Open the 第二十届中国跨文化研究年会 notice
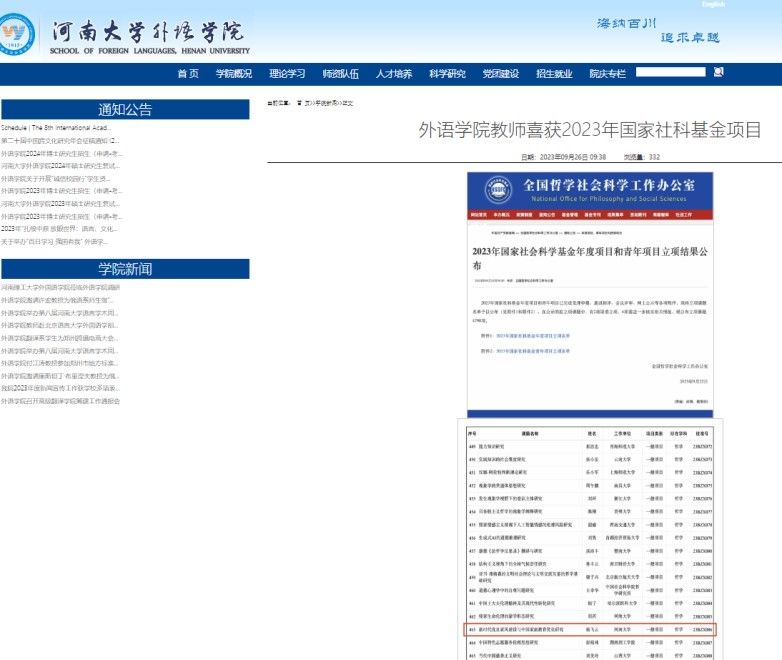 click(x=60, y=141)
